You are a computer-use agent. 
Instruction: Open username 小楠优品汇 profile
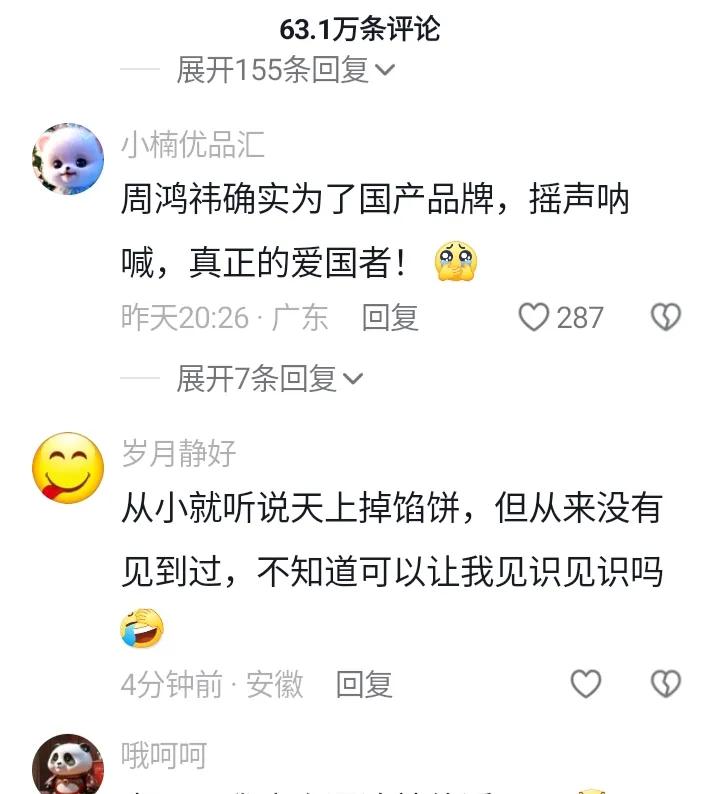[x=193, y=144]
